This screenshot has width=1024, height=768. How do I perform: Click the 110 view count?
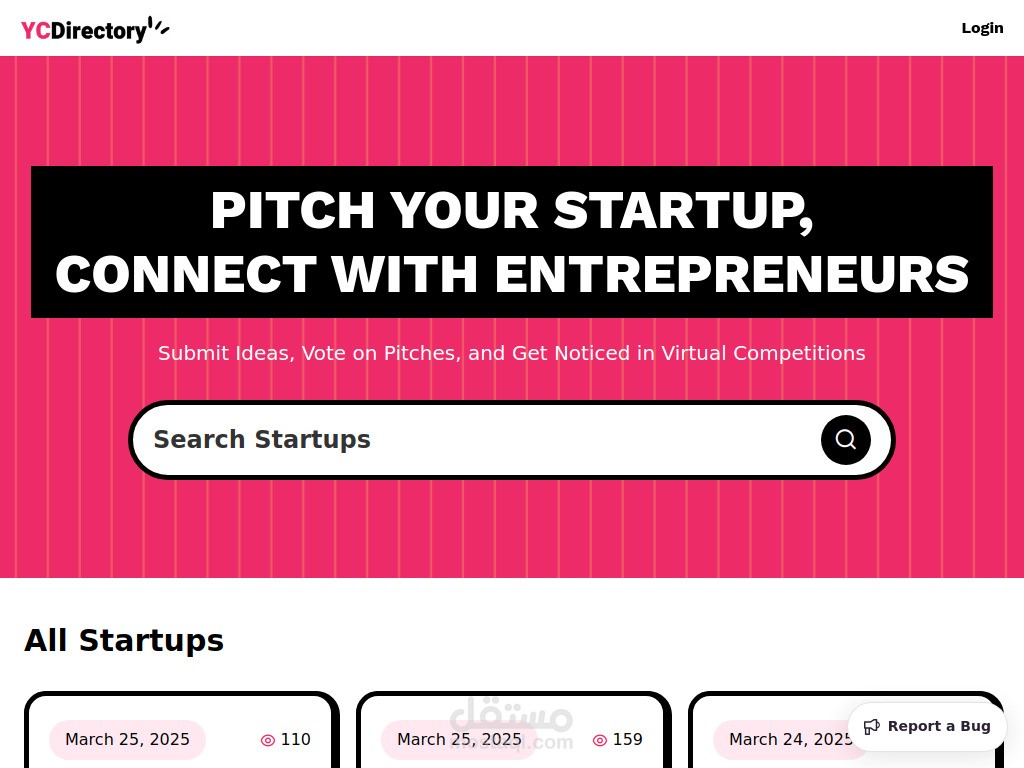[x=295, y=740]
